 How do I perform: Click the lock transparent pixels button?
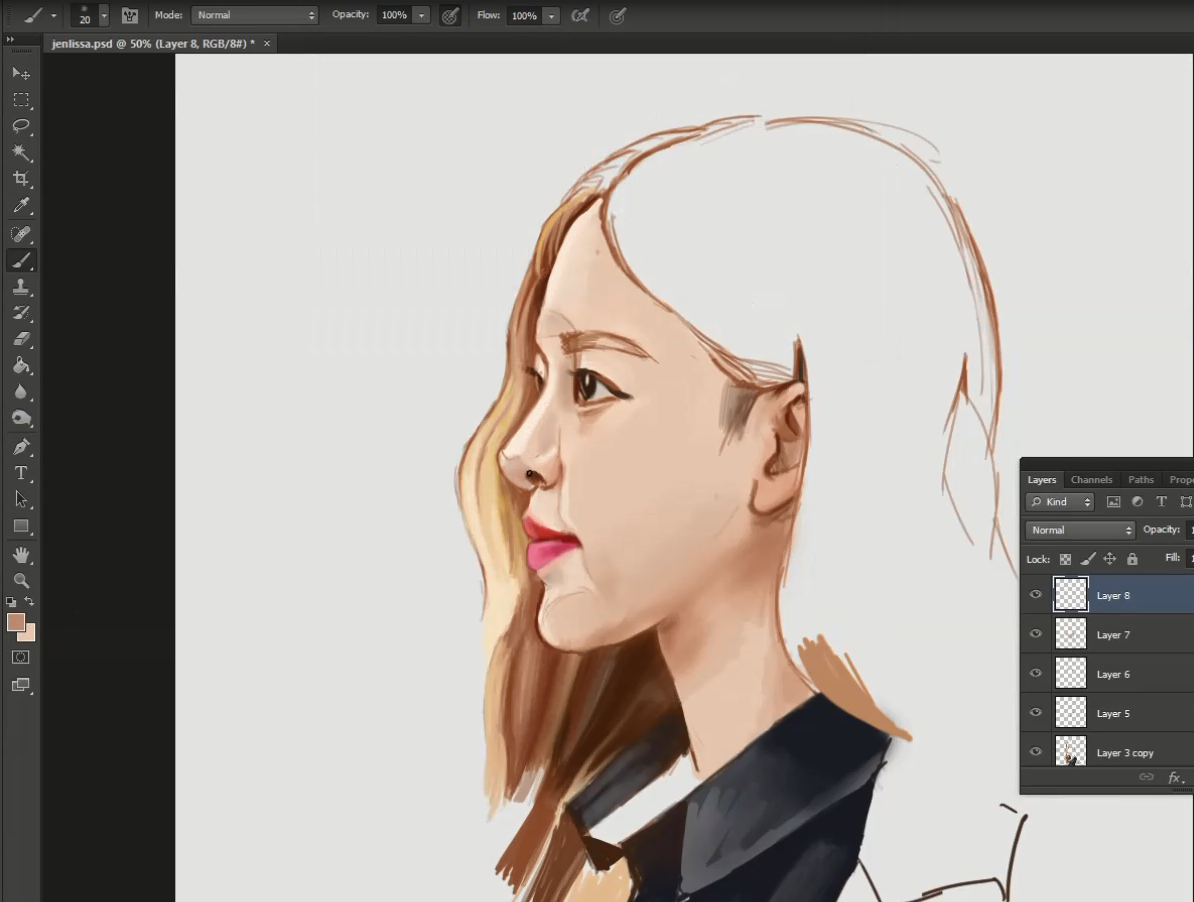coord(1065,559)
